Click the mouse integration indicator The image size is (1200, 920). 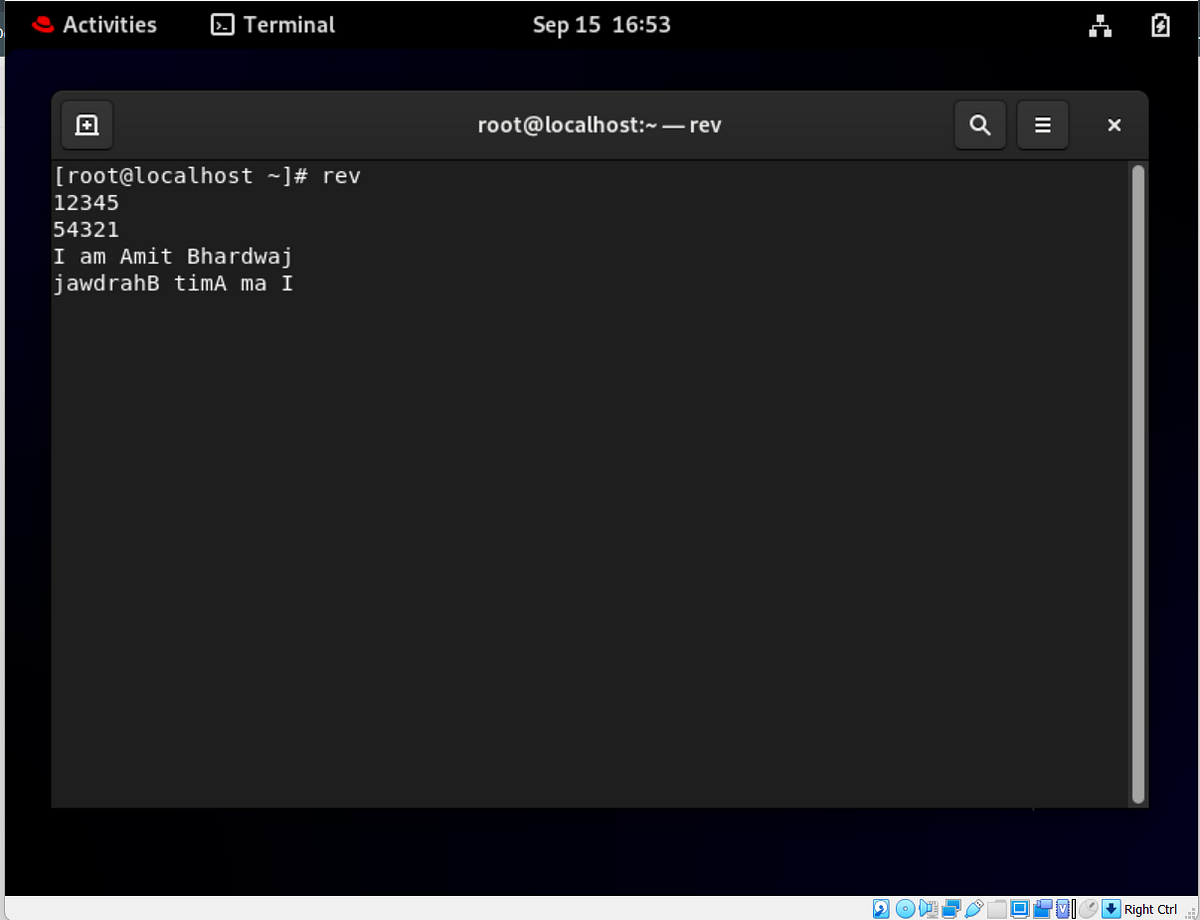click(1087, 908)
